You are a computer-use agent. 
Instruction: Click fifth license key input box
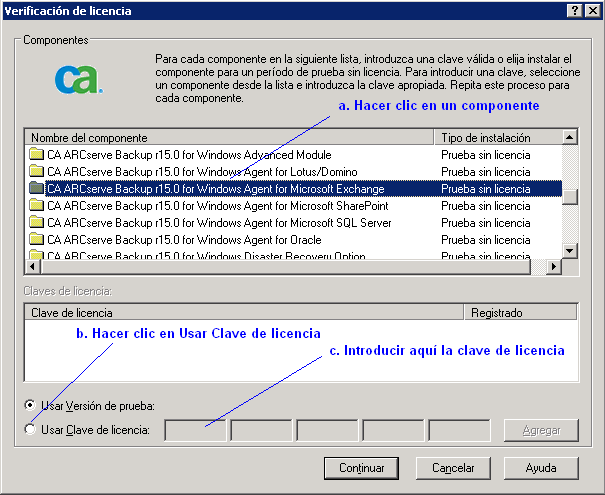coord(459,430)
